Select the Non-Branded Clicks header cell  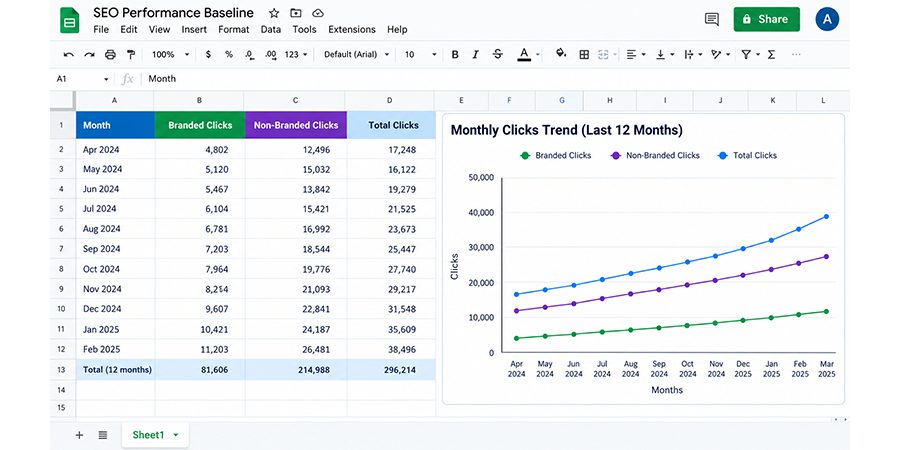pyautogui.click(x=296, y=125)
